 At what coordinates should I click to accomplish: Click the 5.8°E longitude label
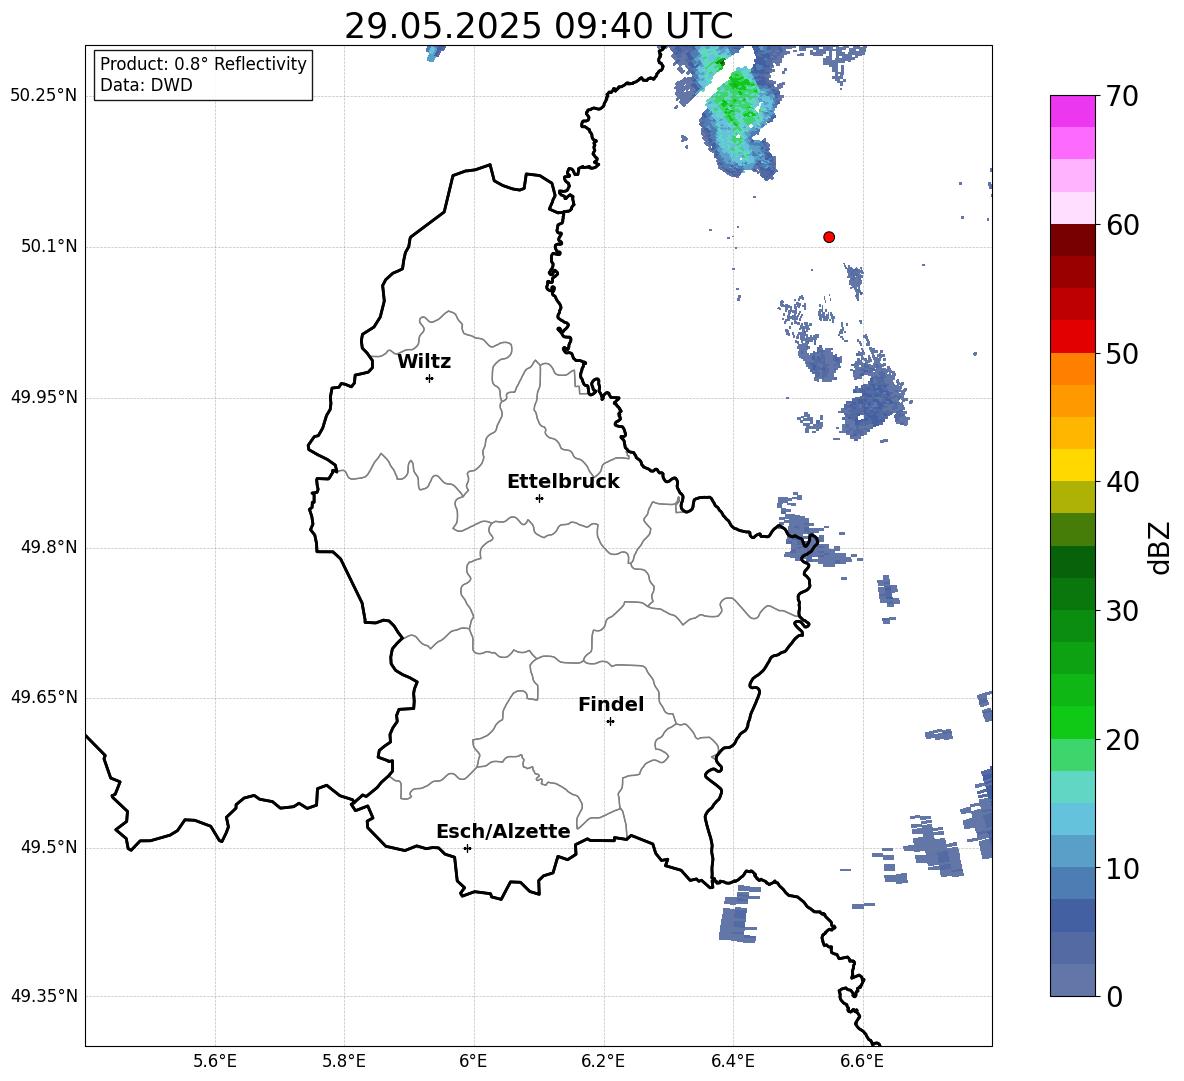(344, 1061)
